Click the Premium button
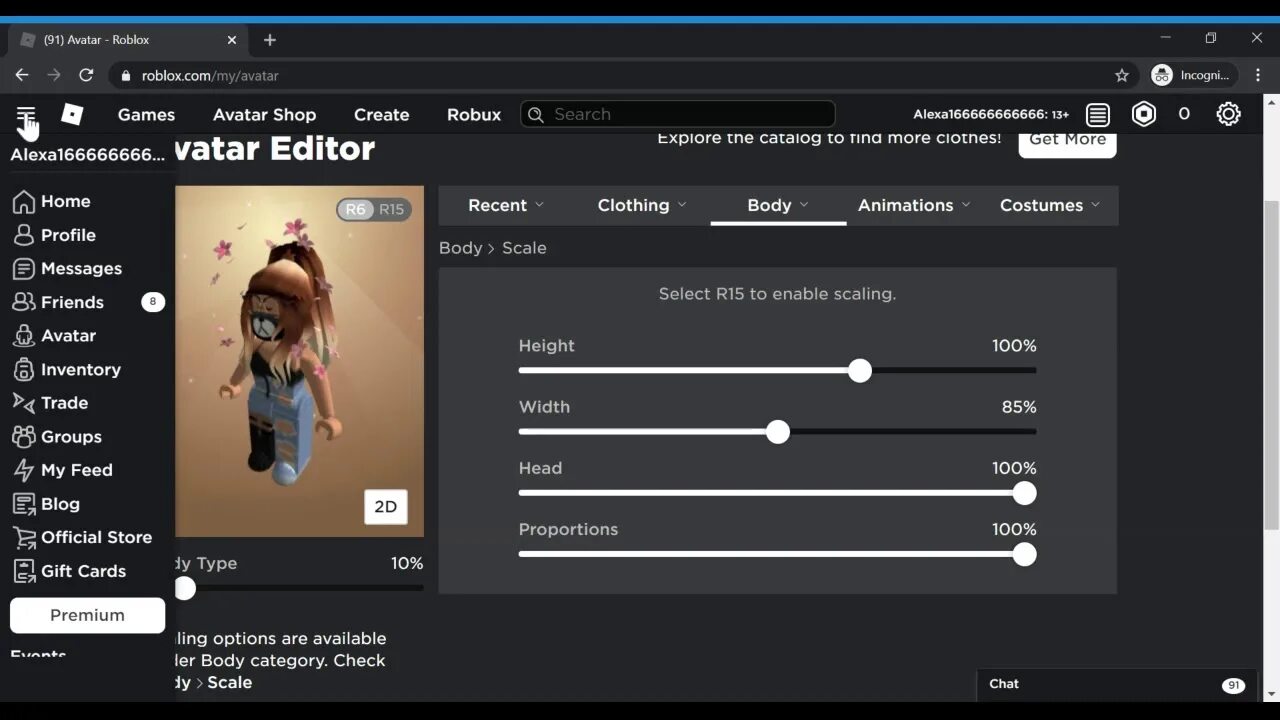 click(x=87, y=615)
